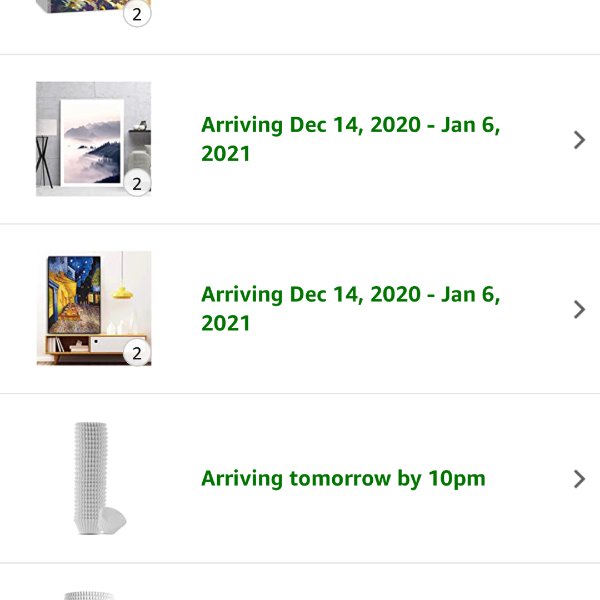Expand the Cafe Terrace order chevron

579,309
